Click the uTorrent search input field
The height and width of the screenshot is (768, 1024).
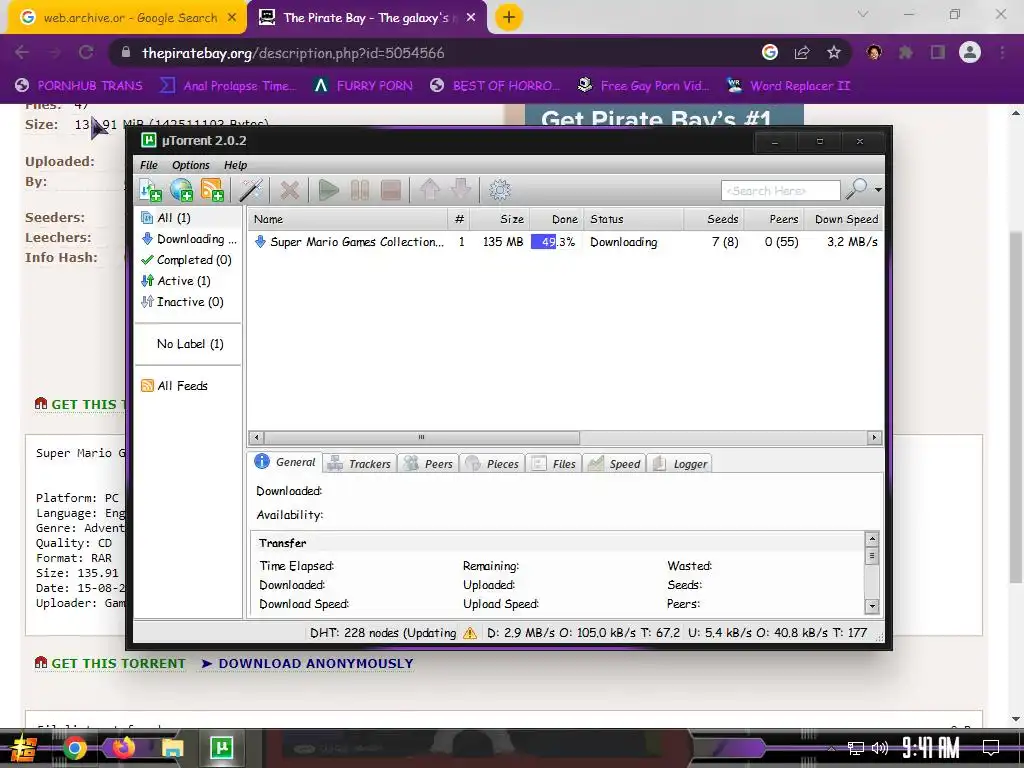pyautogui.click(x=780, y=191)
